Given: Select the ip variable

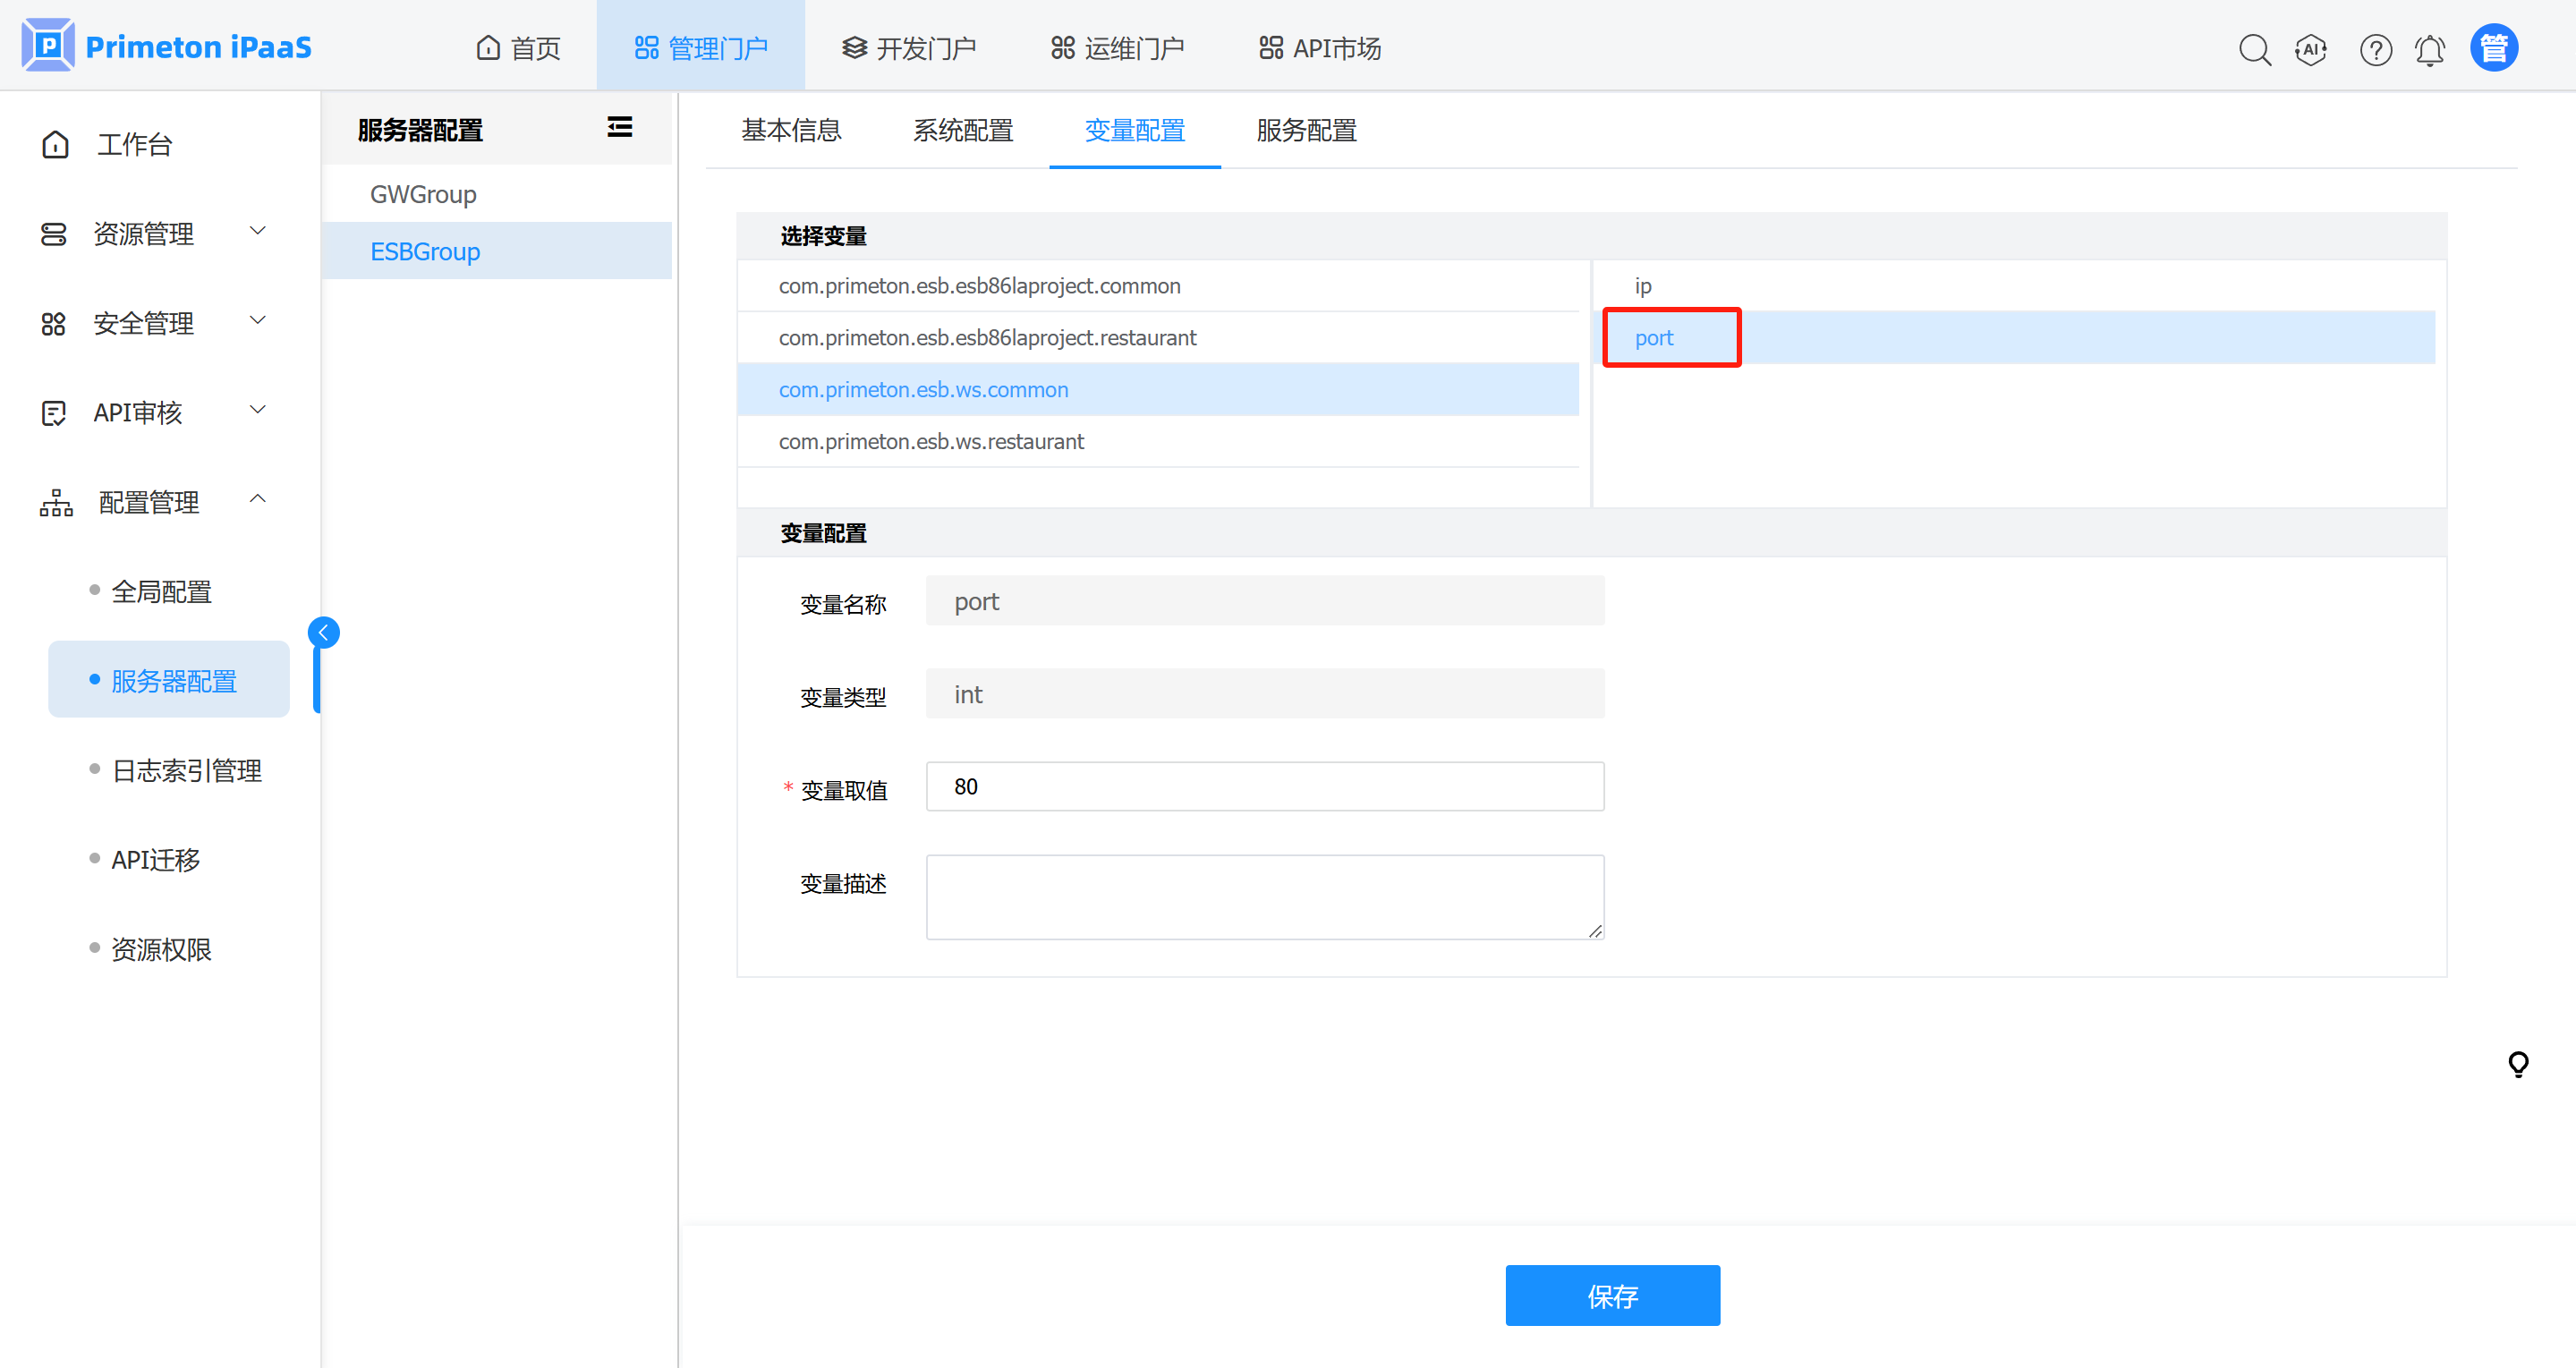Looking at the screenshot, I should click(1643, 286).
